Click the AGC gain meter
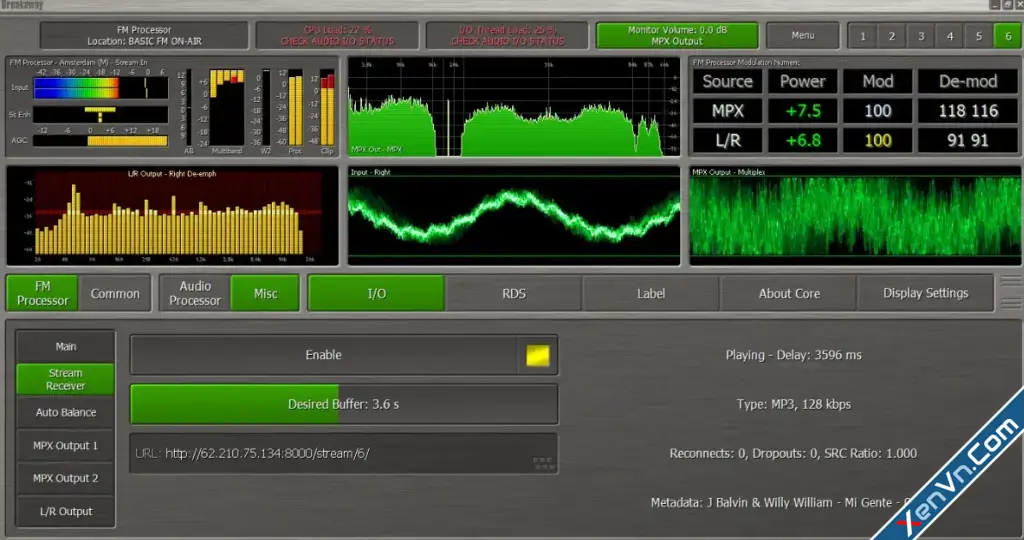The image size is (1024, 540). click(101, 140)
